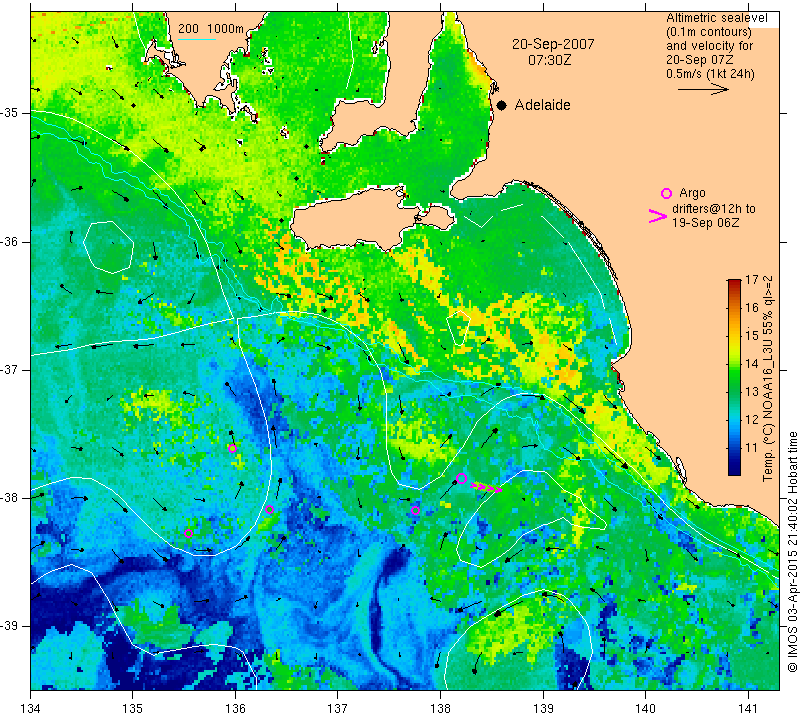Click the magenta Argo circle legend symbol

coord(666,193)
